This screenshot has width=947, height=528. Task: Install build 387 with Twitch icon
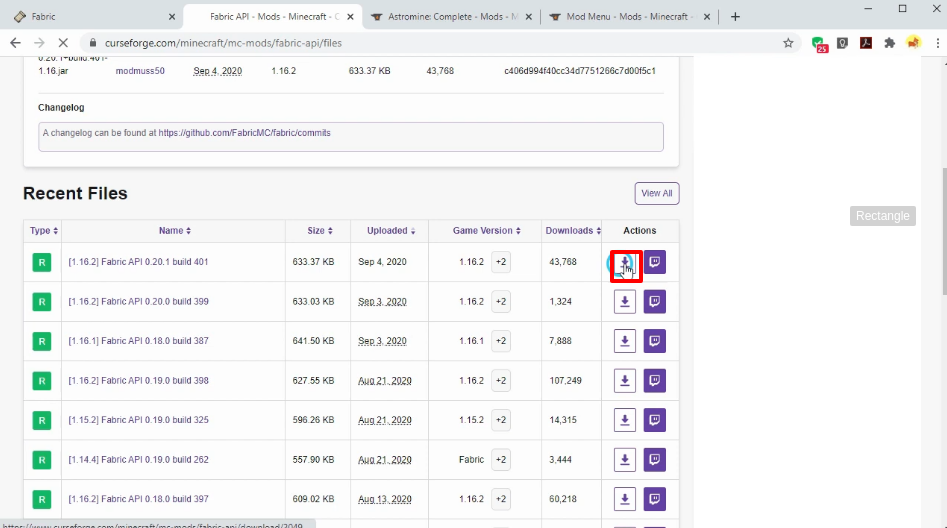click(655, 341)
